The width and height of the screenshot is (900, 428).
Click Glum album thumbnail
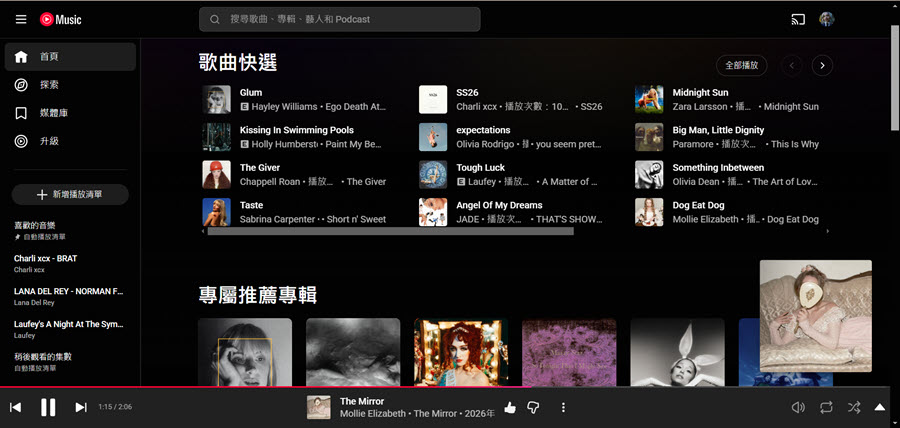point(216,99)
